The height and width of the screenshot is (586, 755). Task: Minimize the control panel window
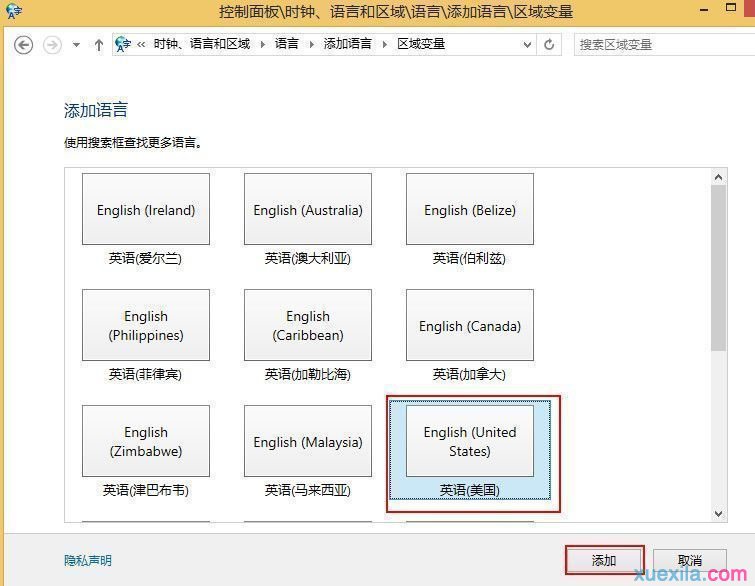(x=704, y=10)
